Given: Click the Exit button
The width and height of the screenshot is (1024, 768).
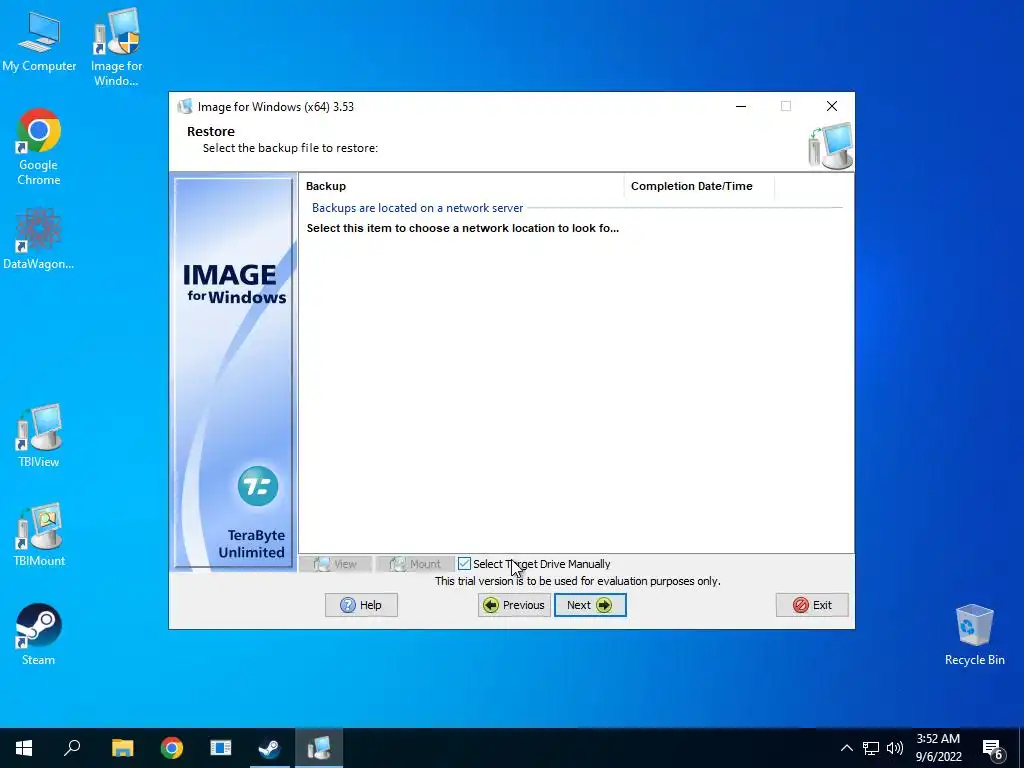Looking at the screenshot, I should [x=812, y=605].
